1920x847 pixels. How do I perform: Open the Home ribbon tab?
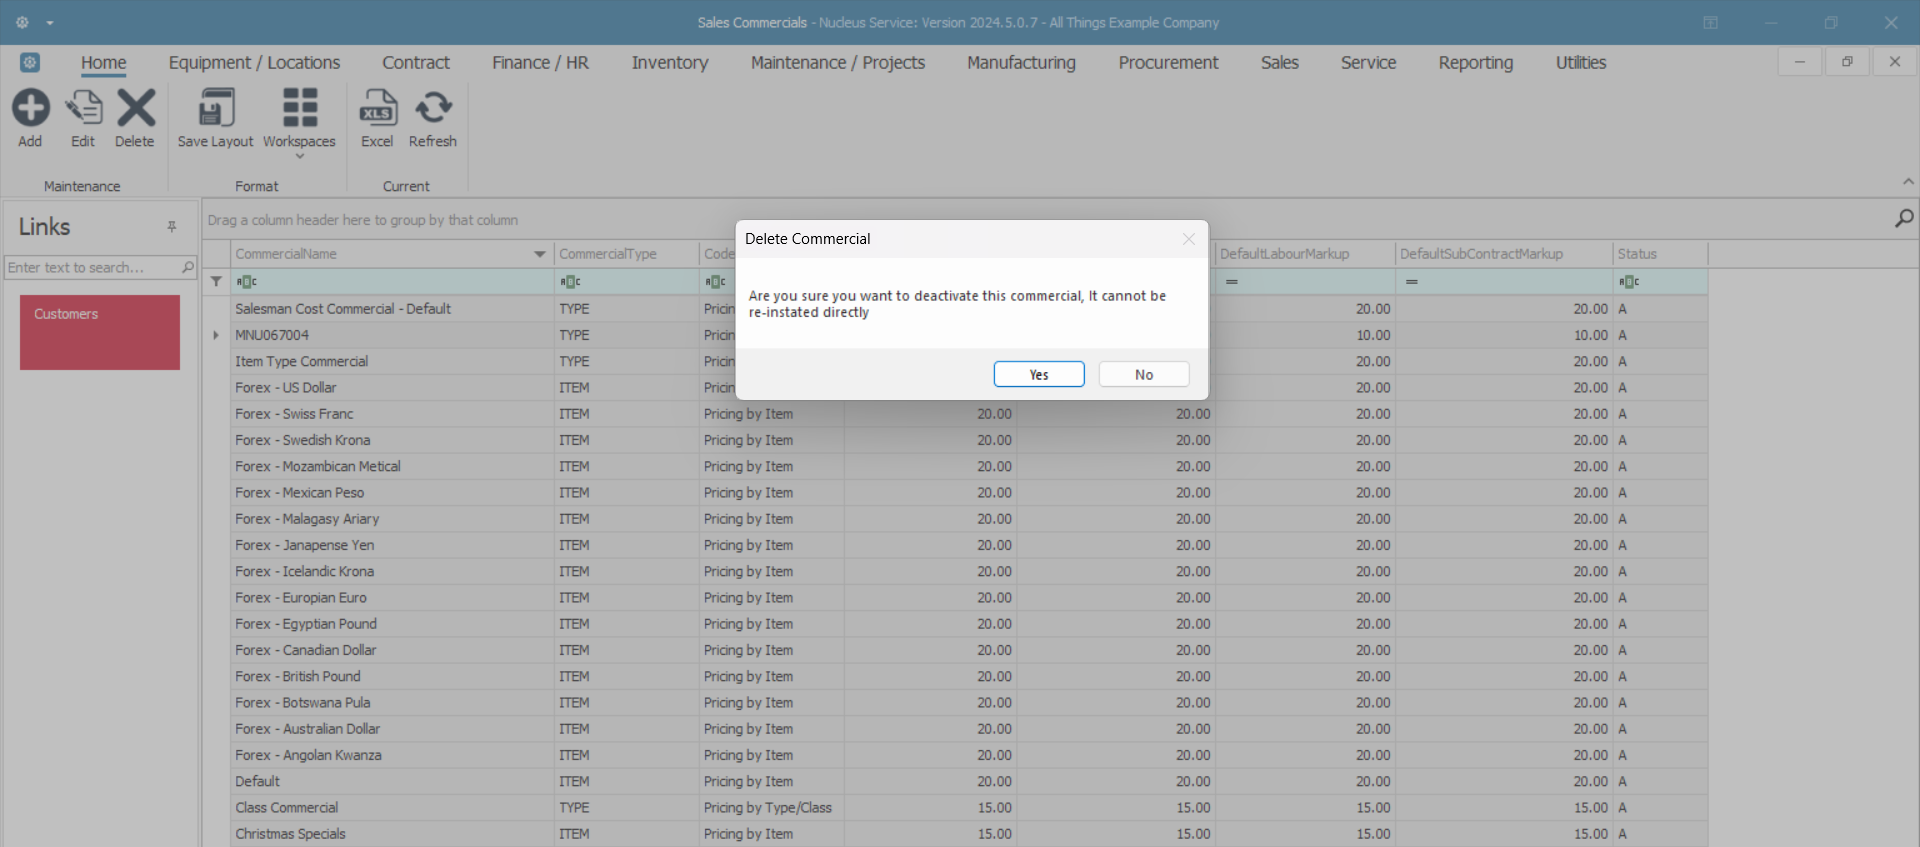point(104,63)
